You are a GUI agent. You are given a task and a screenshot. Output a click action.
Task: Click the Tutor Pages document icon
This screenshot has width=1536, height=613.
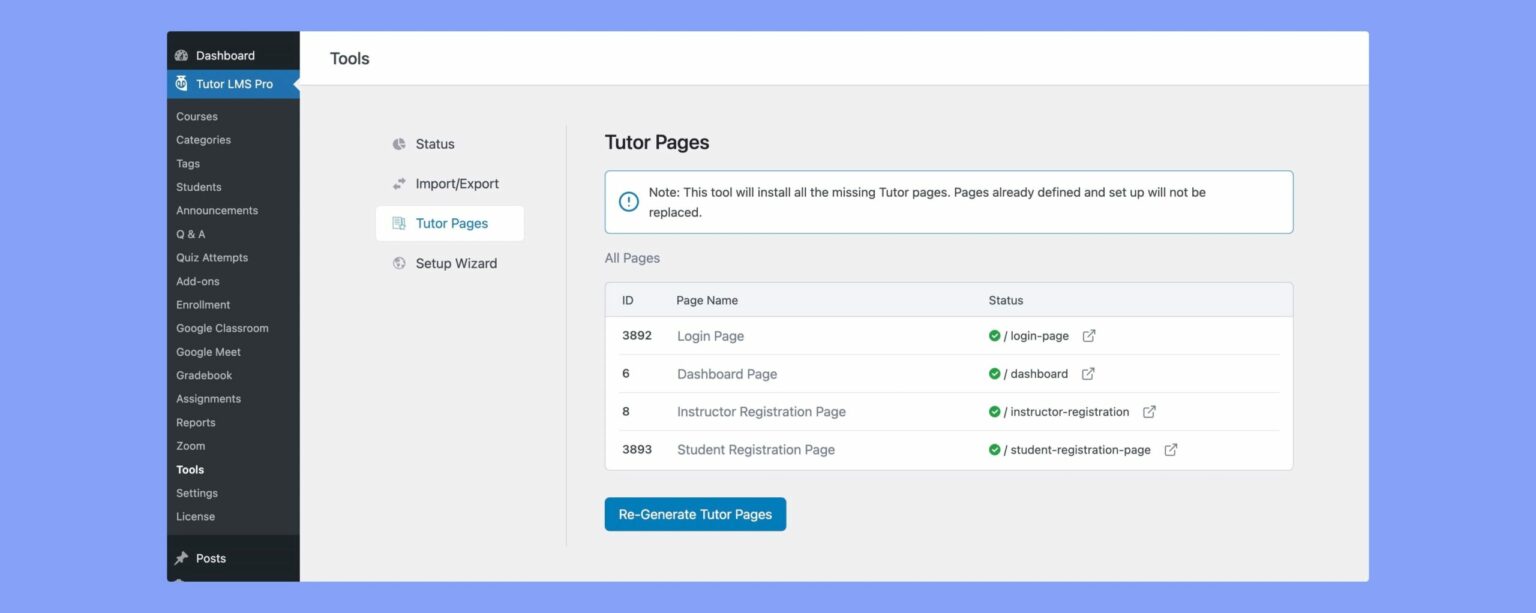399,223
